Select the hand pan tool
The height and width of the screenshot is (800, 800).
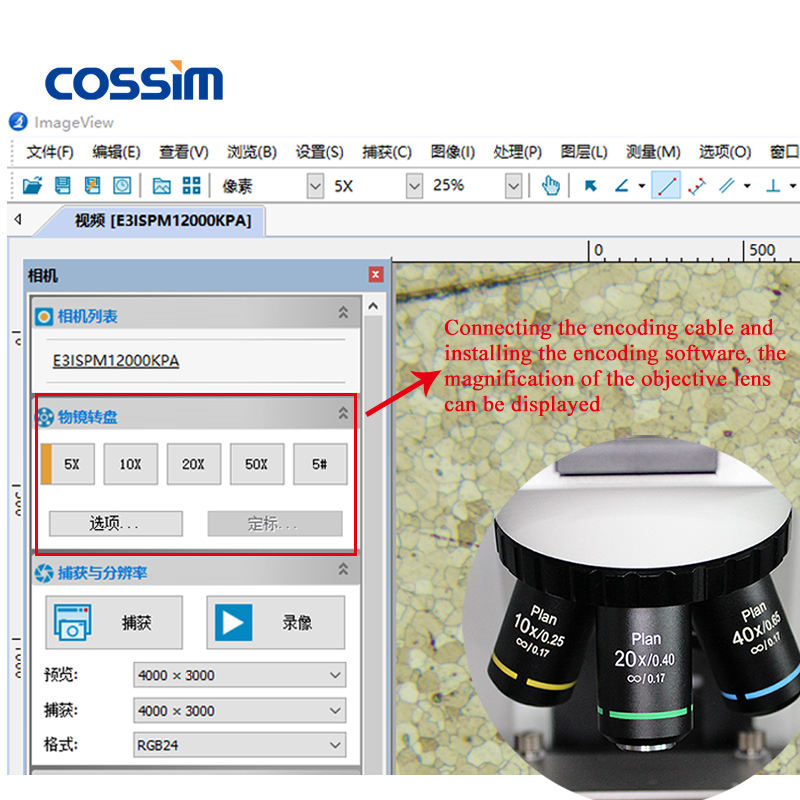click(551, 185)
